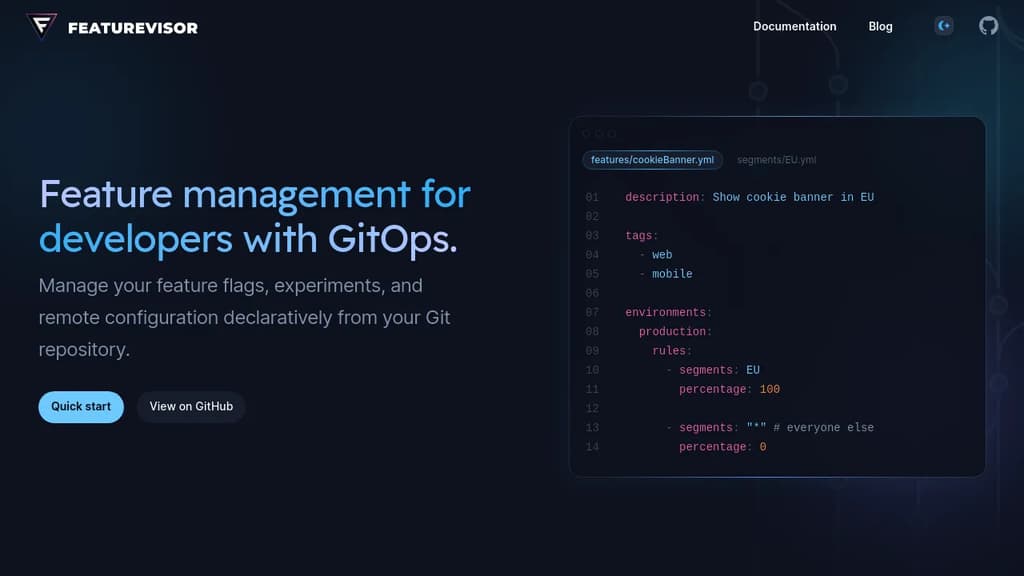
Task: Open the Blog menu item
Action: tap(880, 26)
